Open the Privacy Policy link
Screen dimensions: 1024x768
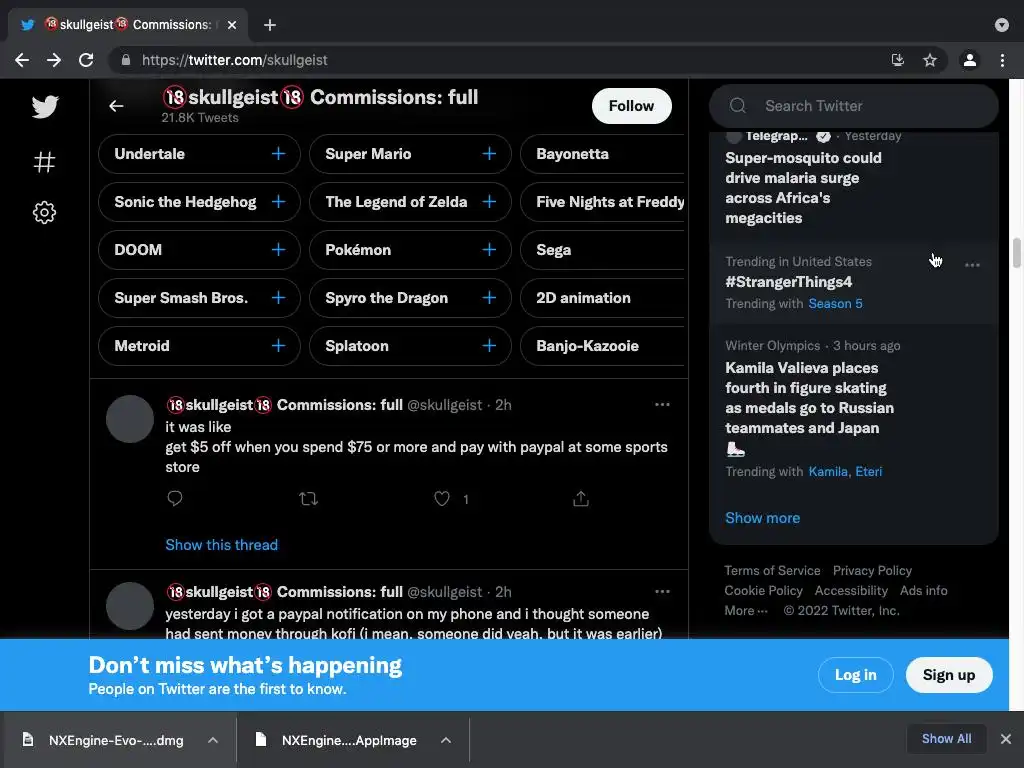pyautogui.click(x=872, y=571)
